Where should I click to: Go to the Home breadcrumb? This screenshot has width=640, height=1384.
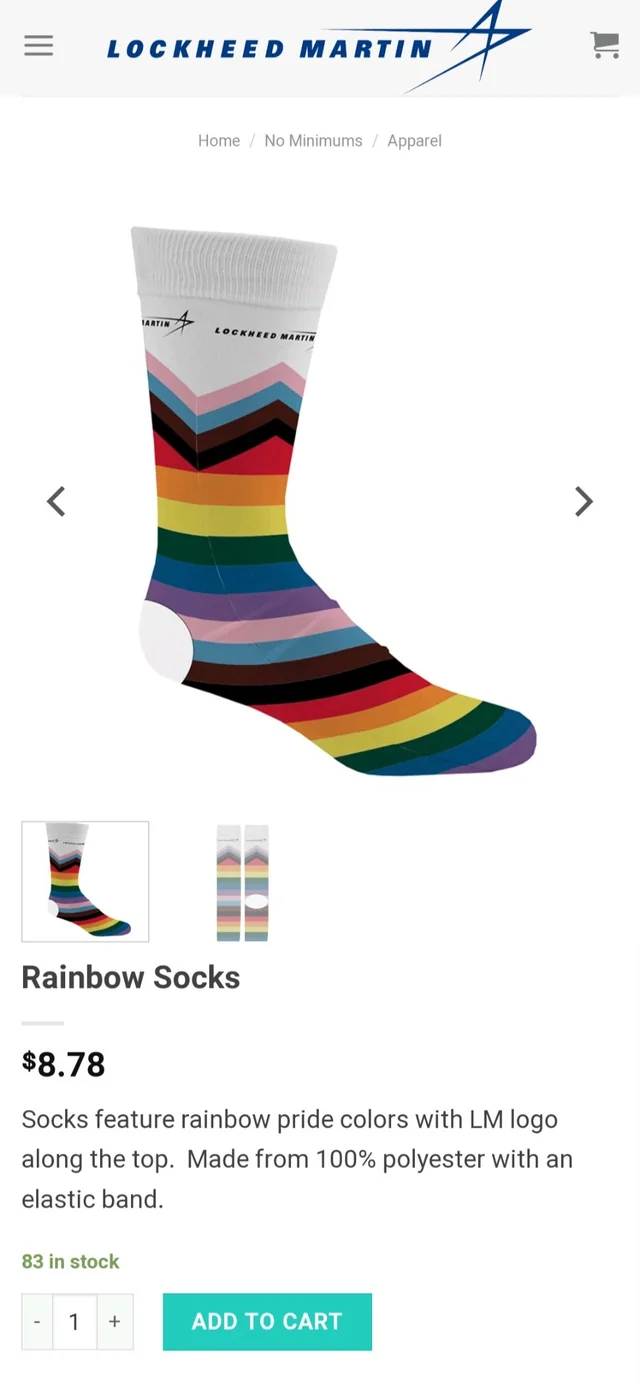click(219, 141)
